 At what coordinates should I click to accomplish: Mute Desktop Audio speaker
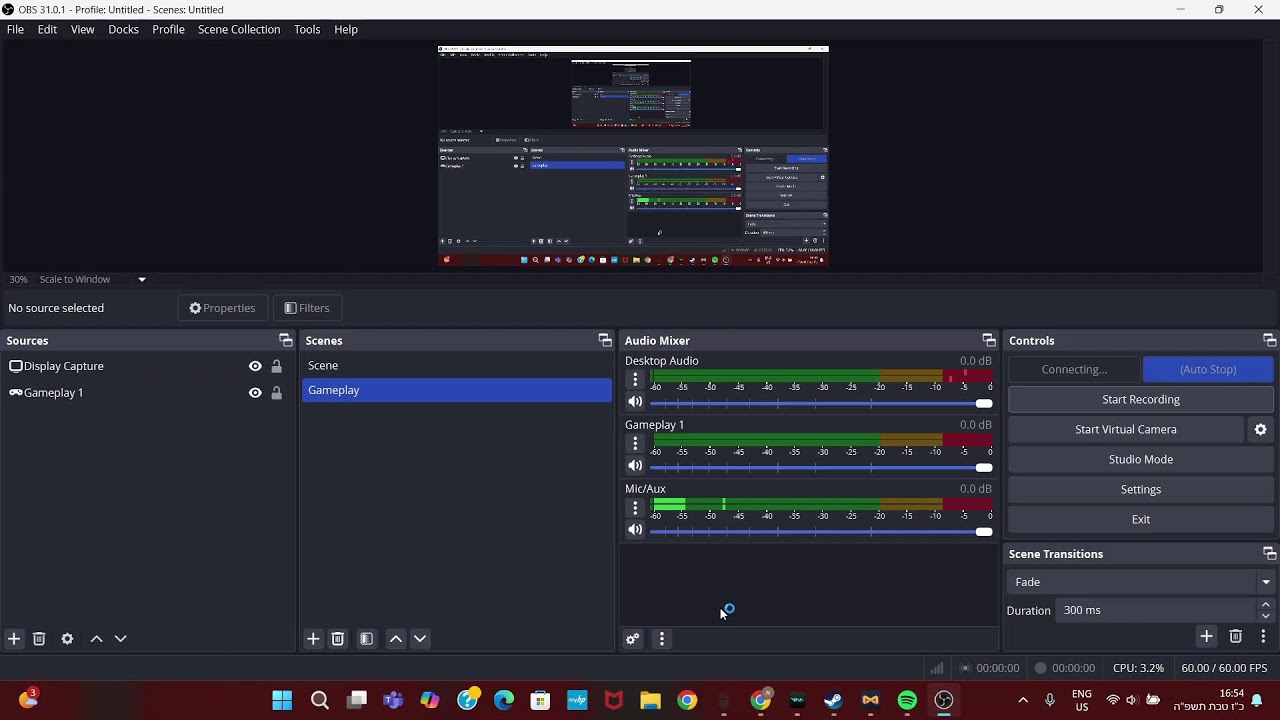635,402
